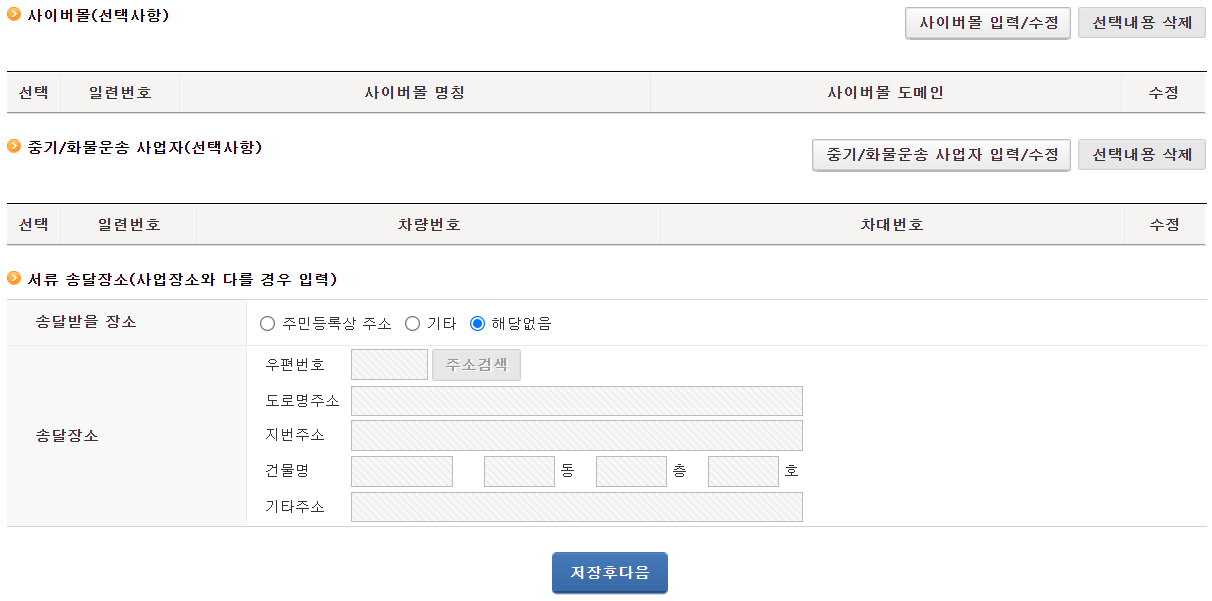Screen dimensions: 1212x601
Task: Open 중기/화물운송 사업자 입력/수정
Action: (x=941, y=155)
